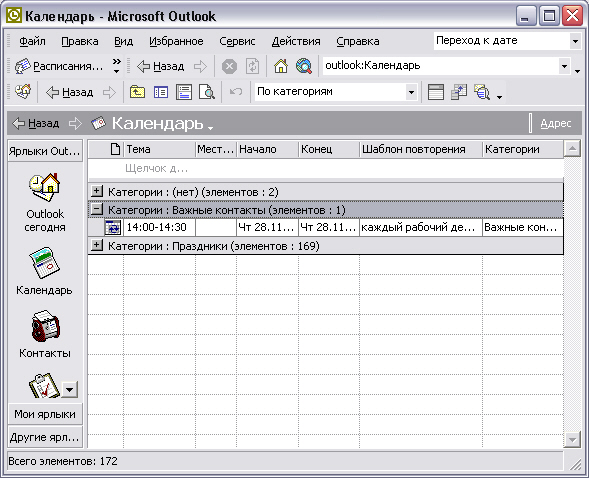Click the Мои ярлыки group button

pyautogui.click(x=45, y=414)
